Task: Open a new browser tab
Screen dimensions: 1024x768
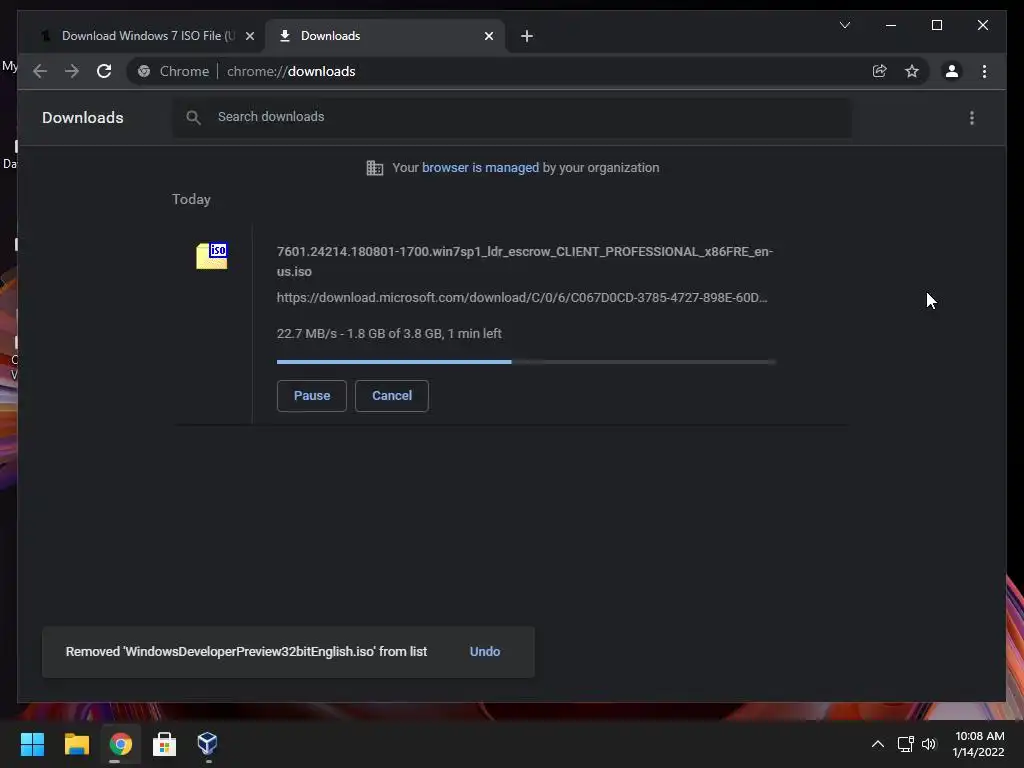Action: point(526,37)
